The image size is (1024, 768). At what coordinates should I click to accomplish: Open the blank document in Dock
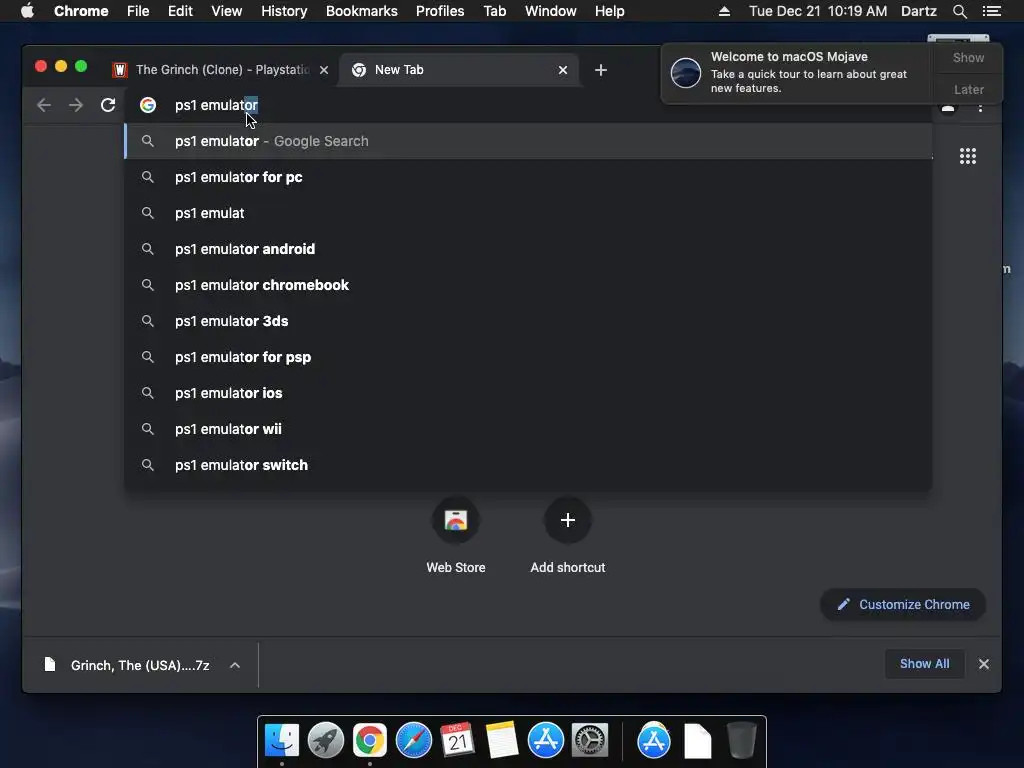pos(697,741)
